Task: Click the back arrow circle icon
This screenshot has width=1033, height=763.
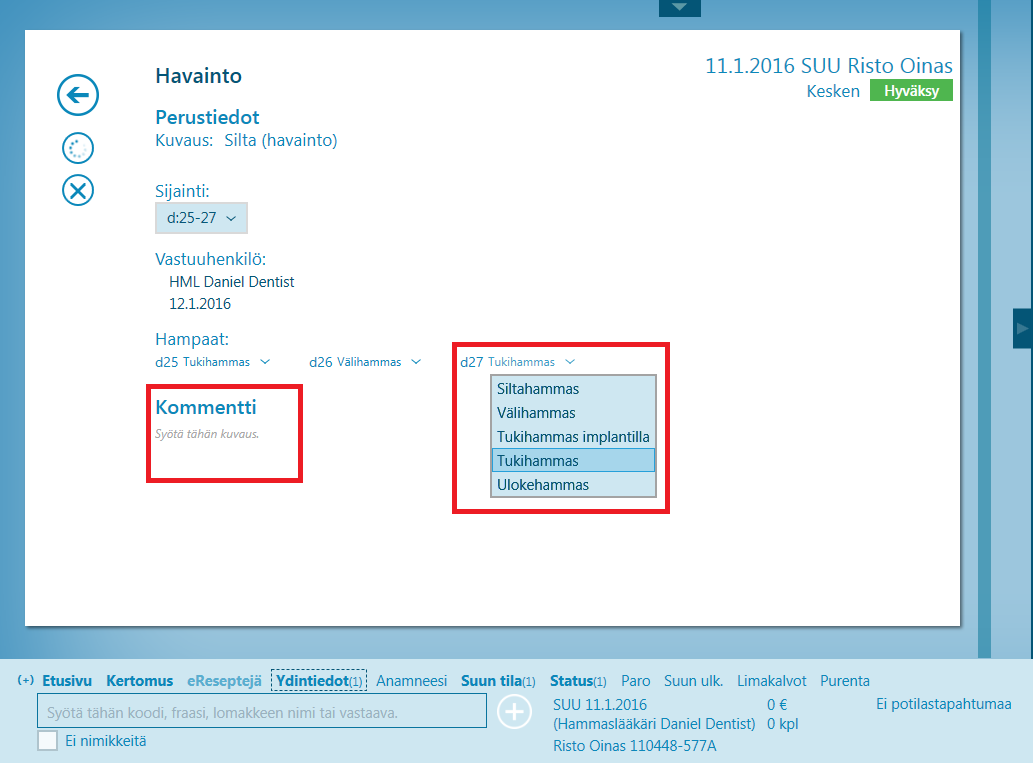Action: pyautogui.click(x=78, y=96)
